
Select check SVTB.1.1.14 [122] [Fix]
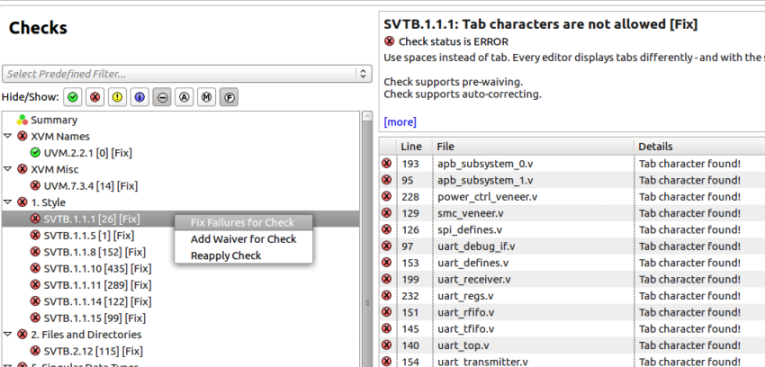tap(98, 302)
